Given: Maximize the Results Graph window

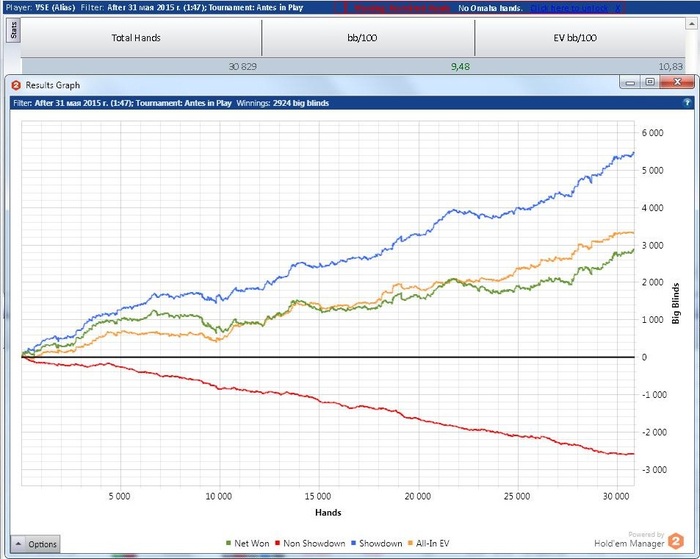Looking at the screenshot, I should (650, 82).
